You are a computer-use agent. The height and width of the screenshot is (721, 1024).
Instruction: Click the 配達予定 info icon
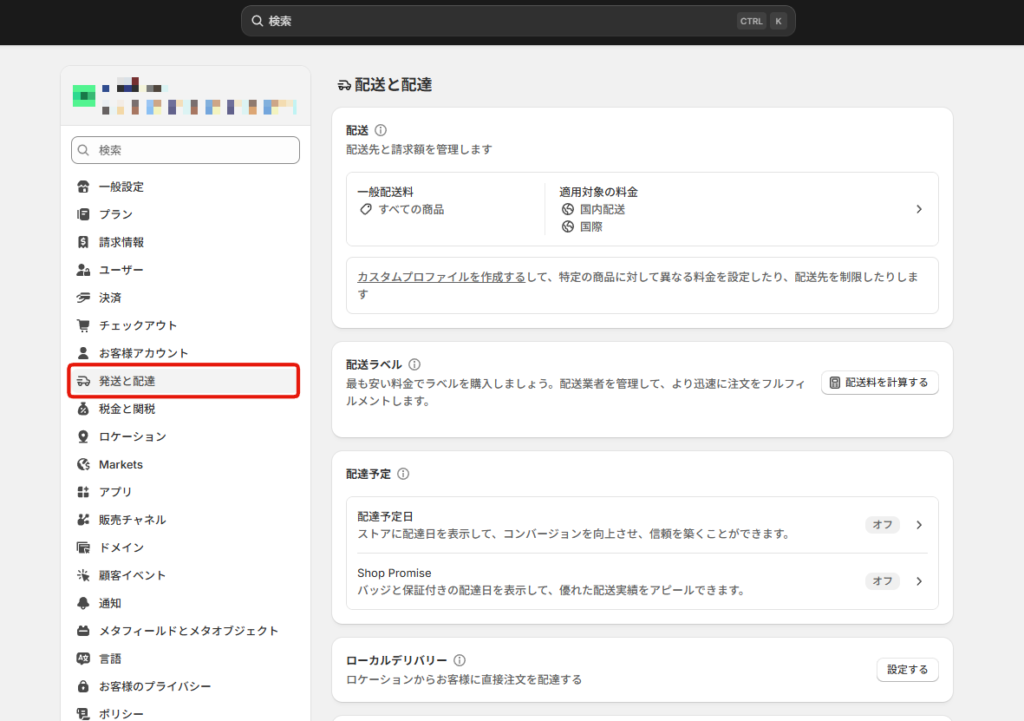point(406,475)
